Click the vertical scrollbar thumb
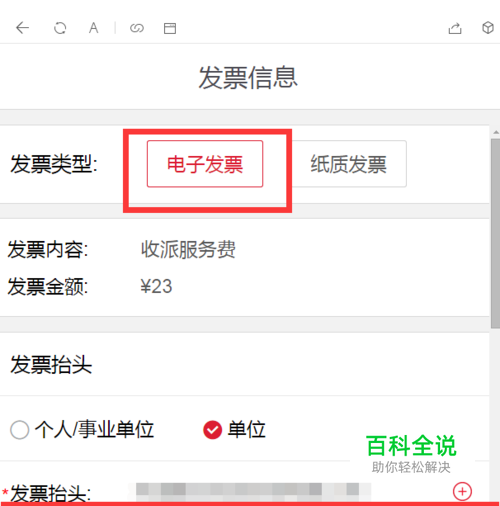Screen dimensions: 500x506 [496, 233]
